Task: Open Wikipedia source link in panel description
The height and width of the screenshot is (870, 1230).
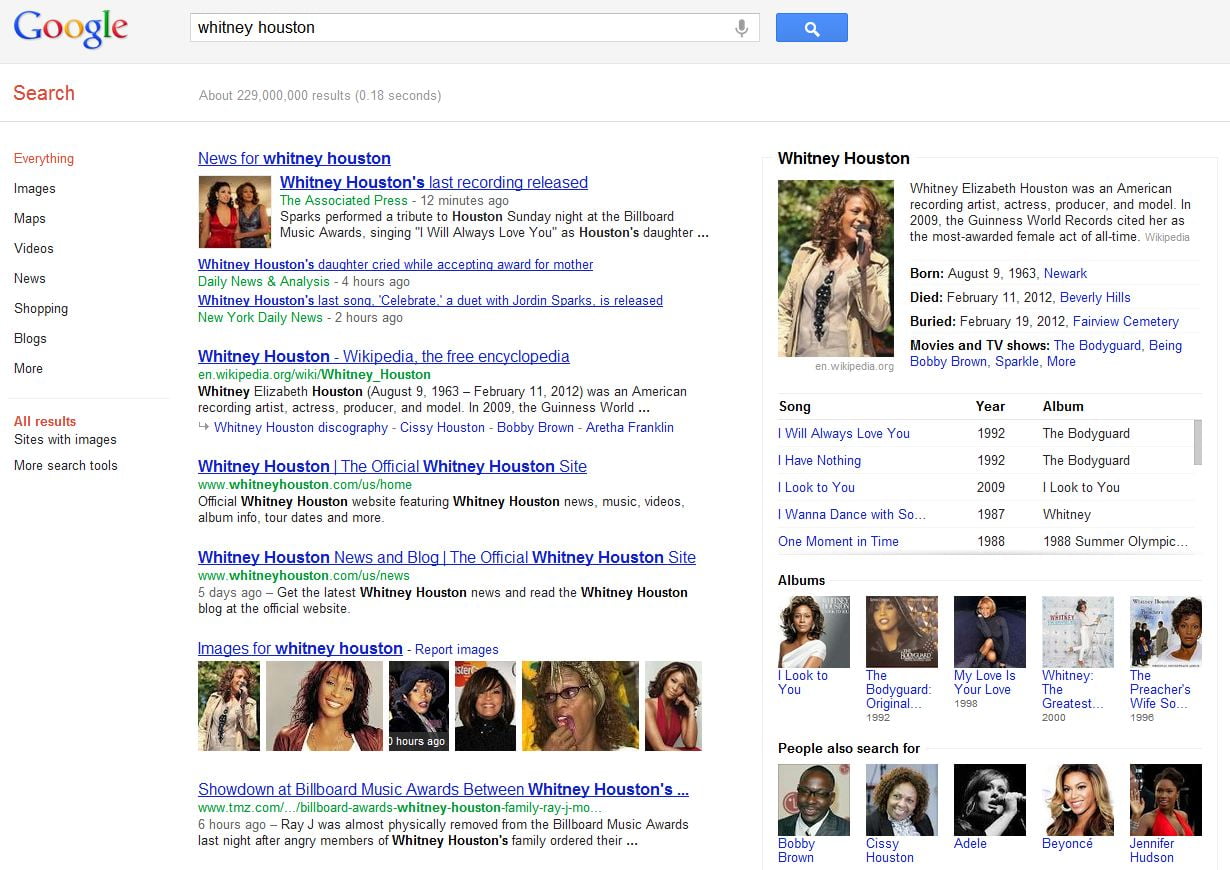Action: [1167, 238]
